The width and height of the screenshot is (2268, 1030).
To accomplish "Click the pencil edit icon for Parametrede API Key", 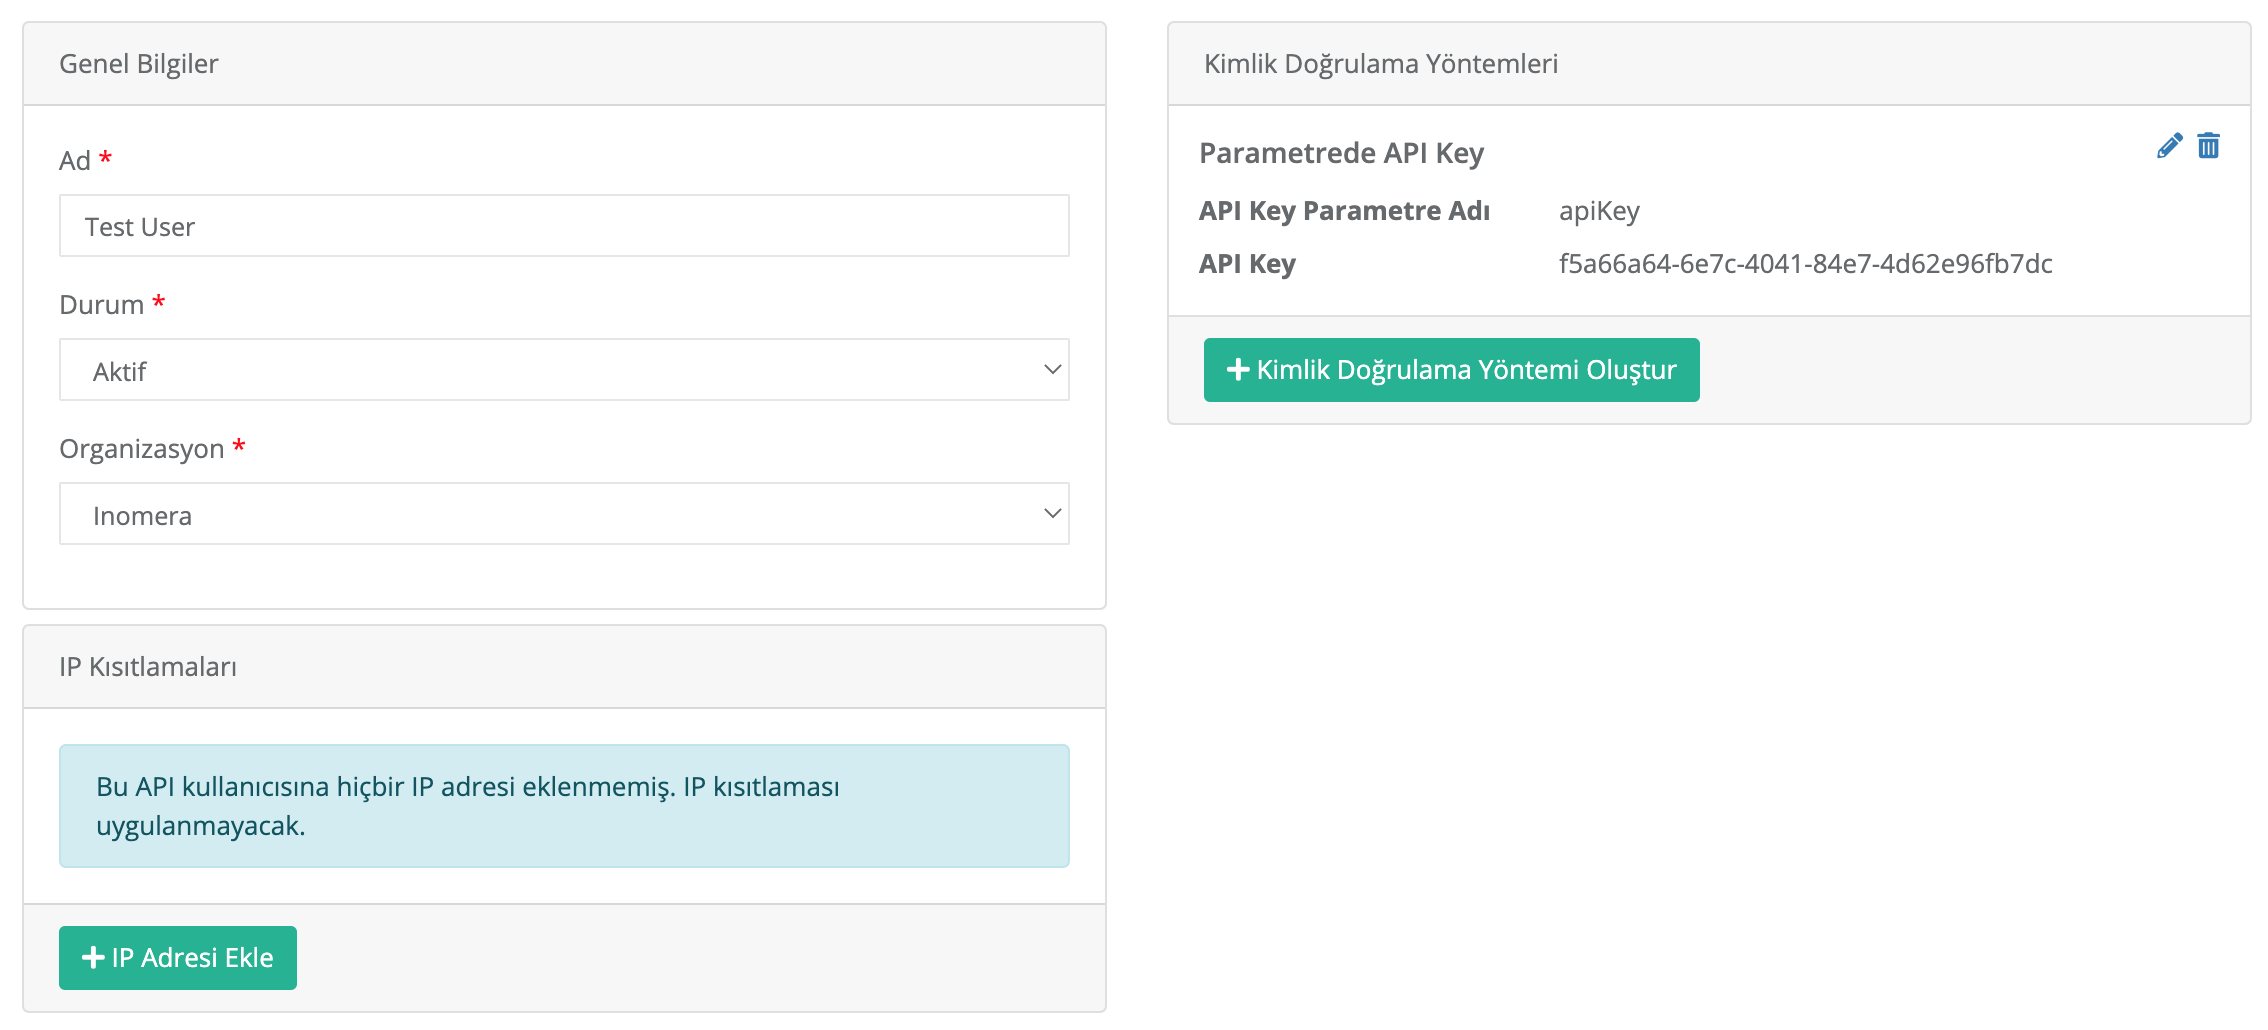I will [2169, 146].
